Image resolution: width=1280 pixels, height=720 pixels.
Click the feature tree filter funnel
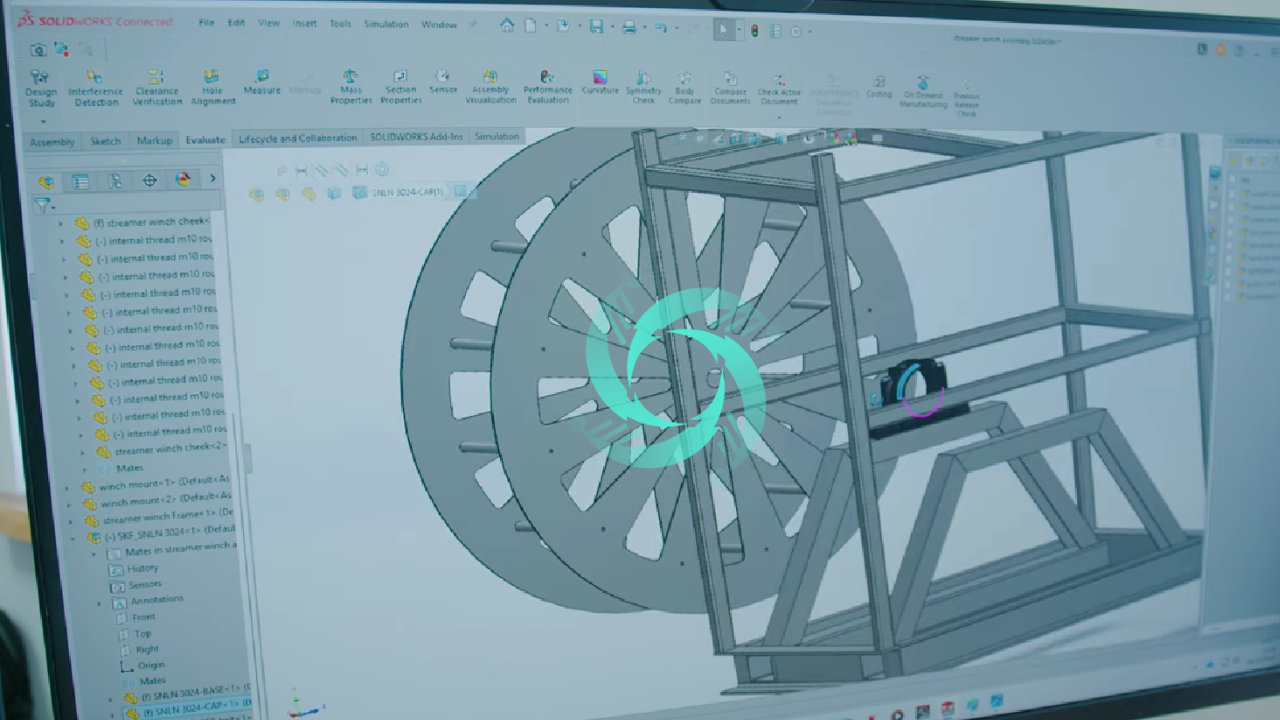(41, 205)
